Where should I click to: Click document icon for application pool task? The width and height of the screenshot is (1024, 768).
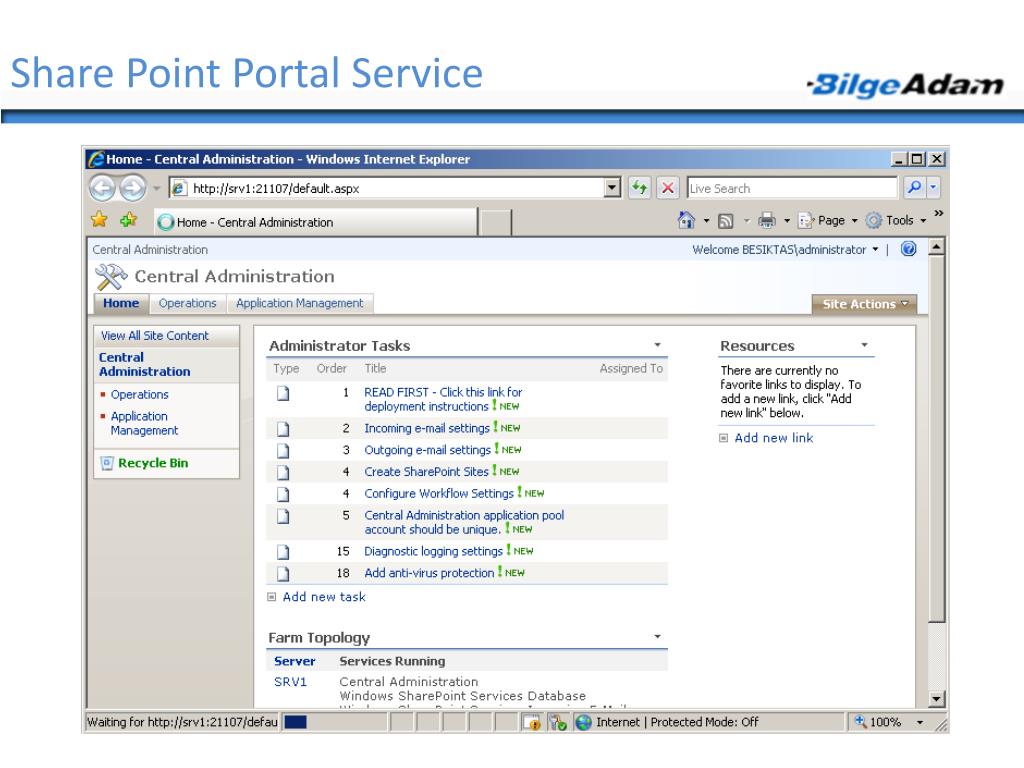click(x=283, y=517)
